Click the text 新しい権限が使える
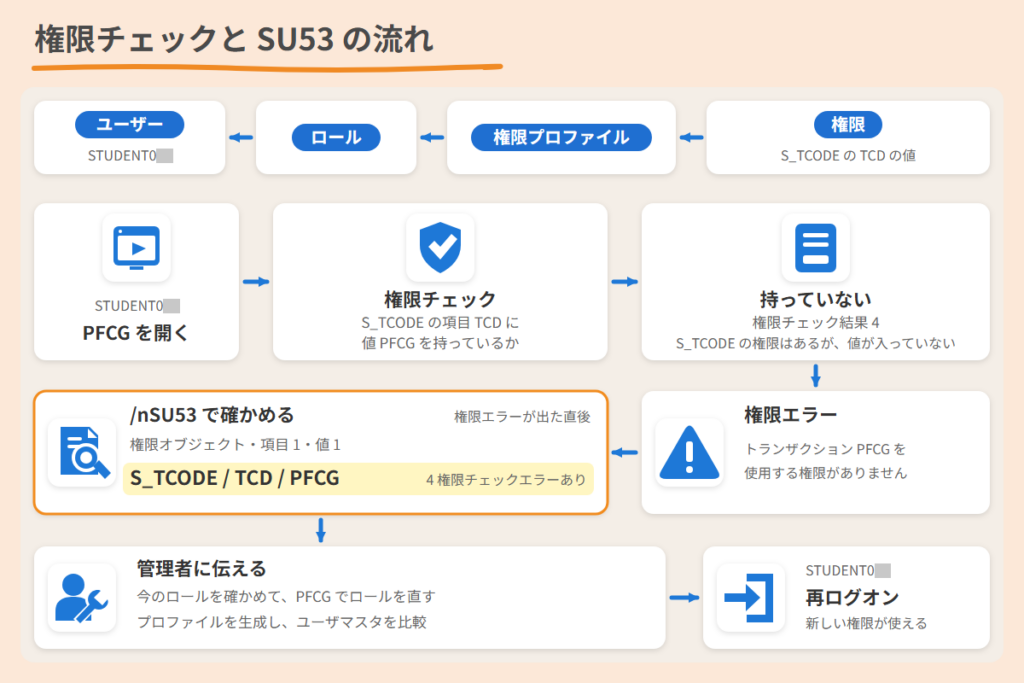The image size is (1024, 683). (867, 624)
